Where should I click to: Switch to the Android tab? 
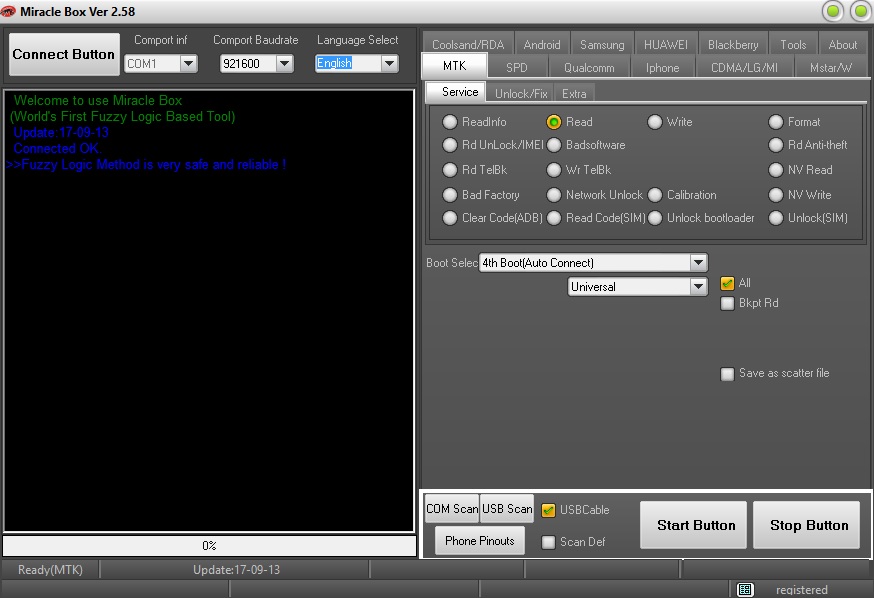click(x=542, y=45)
